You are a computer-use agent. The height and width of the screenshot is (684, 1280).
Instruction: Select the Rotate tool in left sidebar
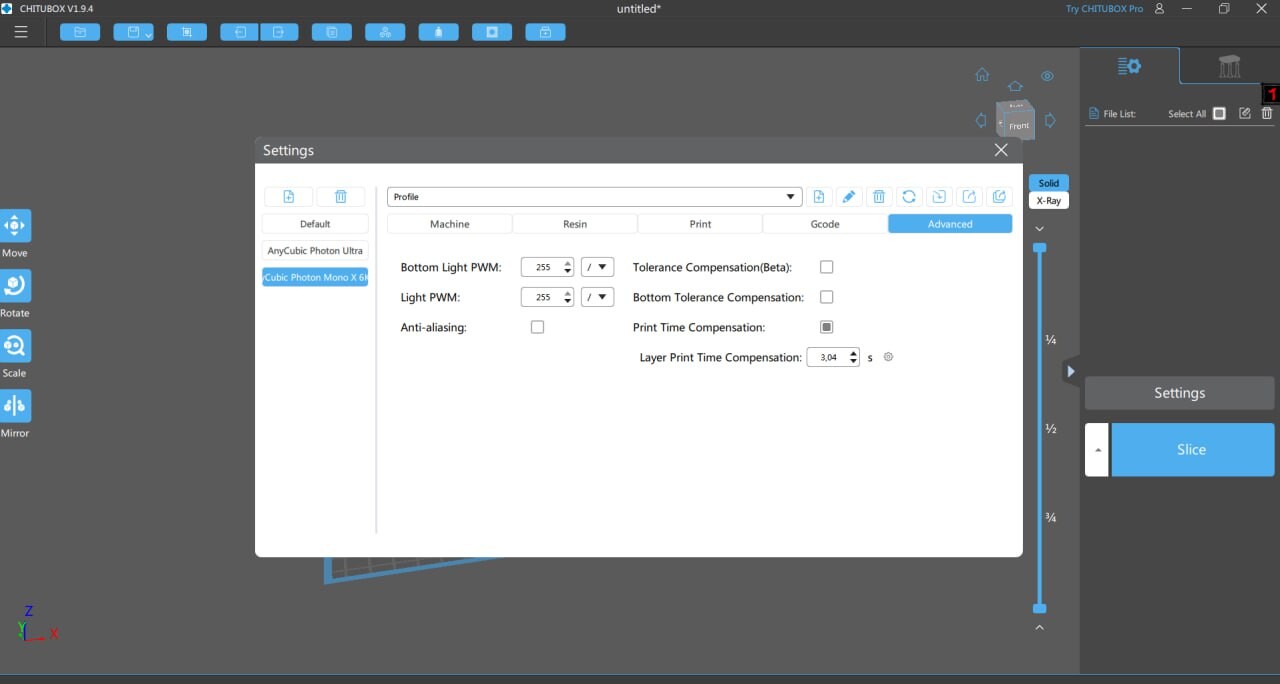(x=15, y=287)
